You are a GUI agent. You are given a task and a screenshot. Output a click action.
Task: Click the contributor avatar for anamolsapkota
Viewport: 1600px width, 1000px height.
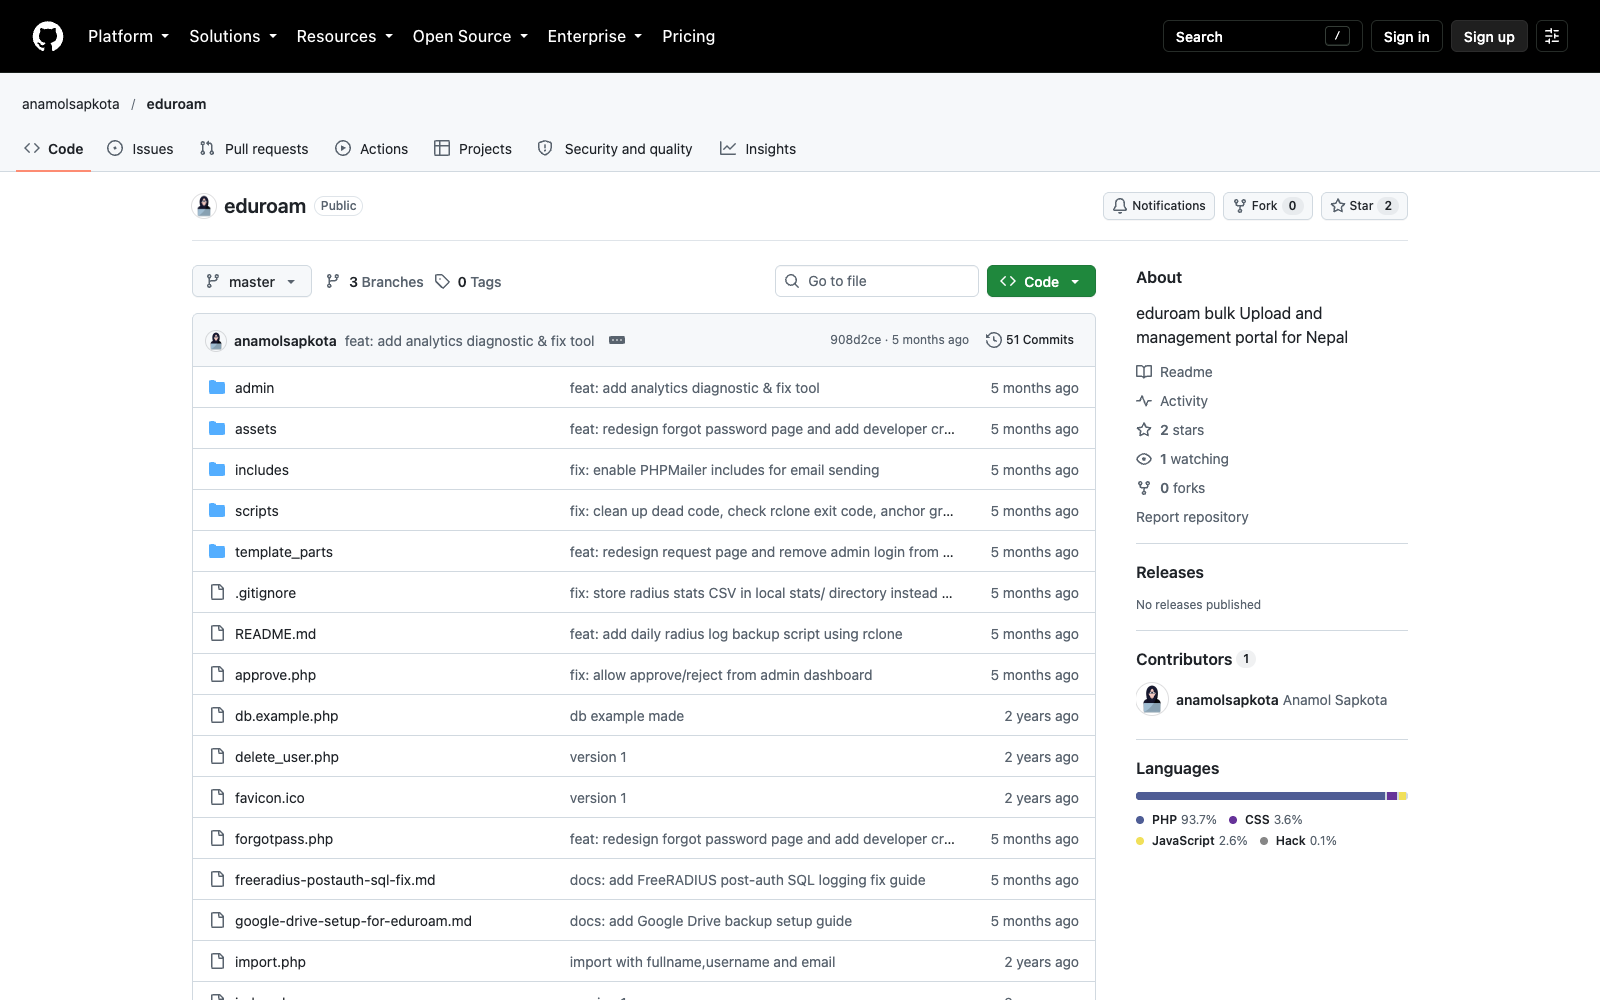(1152, 699)
